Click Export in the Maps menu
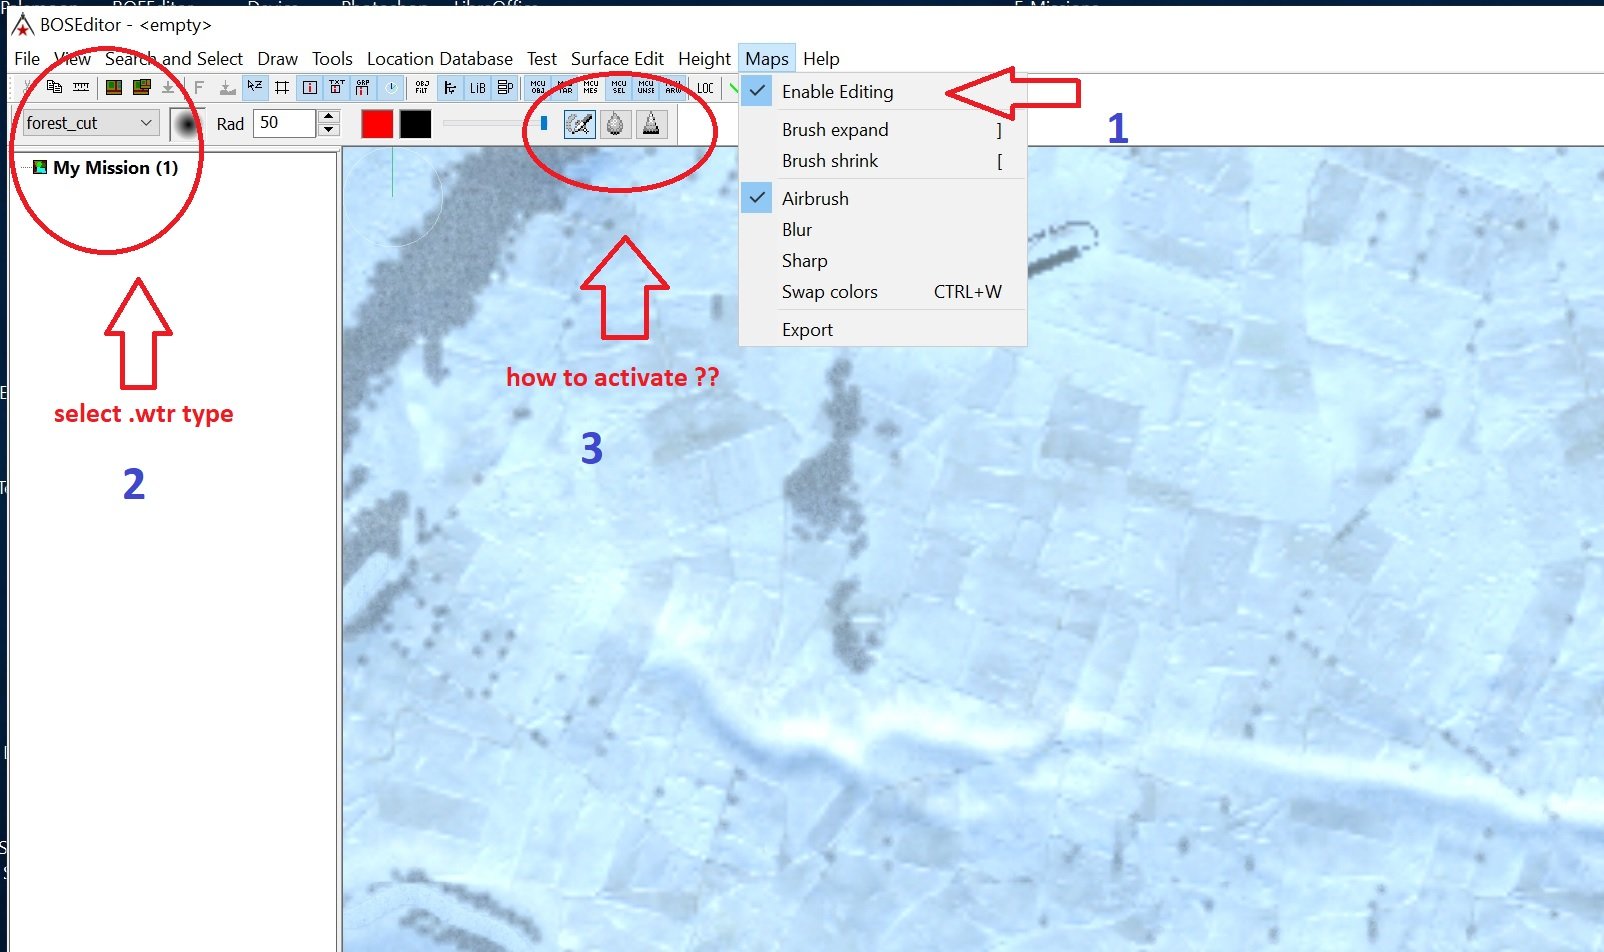1604x952 pixels. (x=883, y=330)
